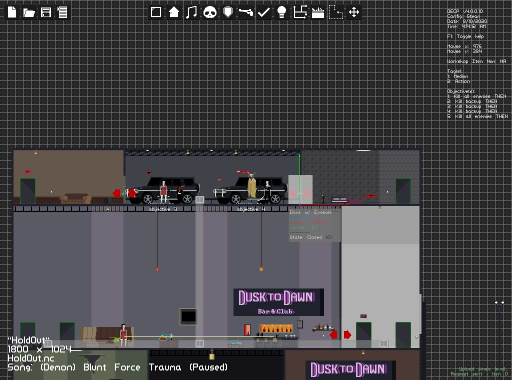Click the 'objective 4' marker label
Screen dimensions: 512x380
[x=251, y=209]
